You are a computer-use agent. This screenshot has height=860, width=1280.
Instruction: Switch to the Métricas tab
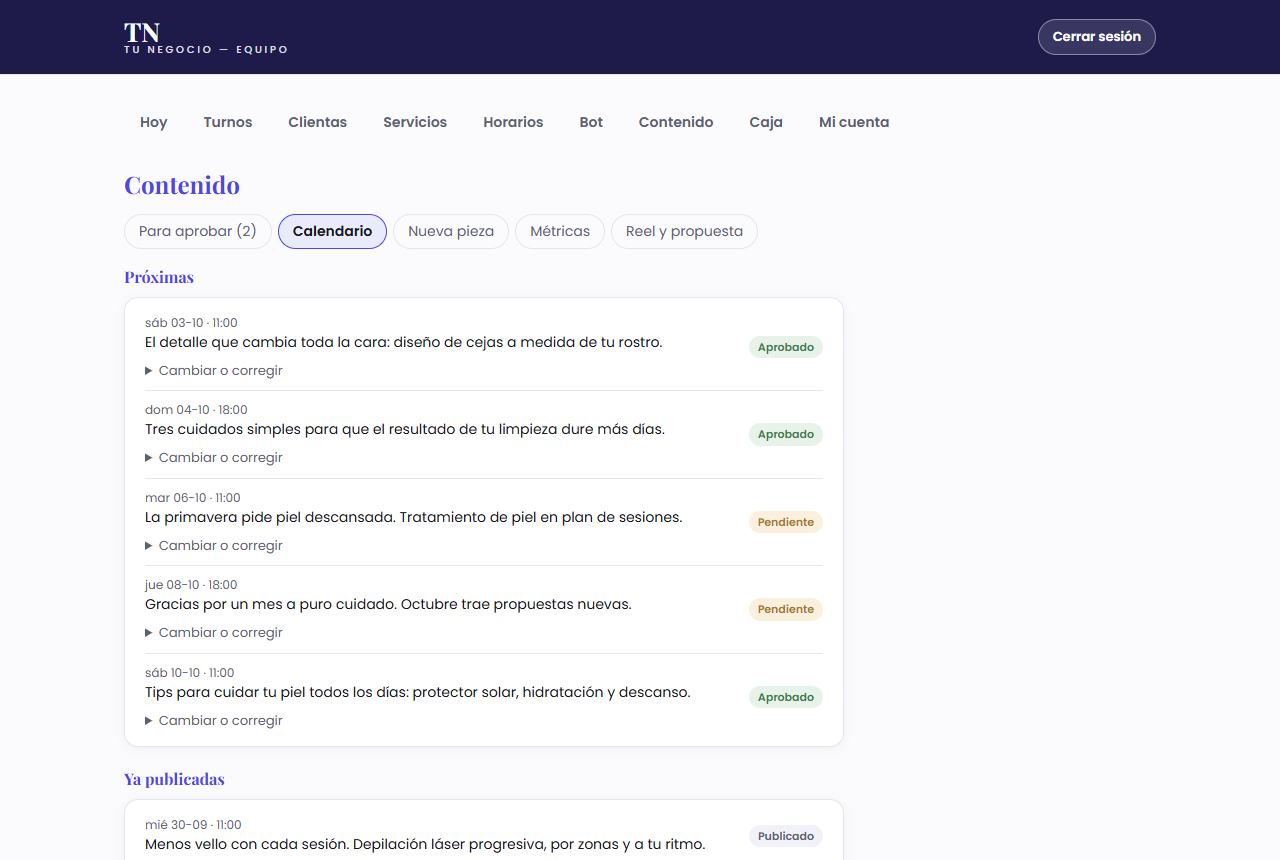(x=560, y=231)
